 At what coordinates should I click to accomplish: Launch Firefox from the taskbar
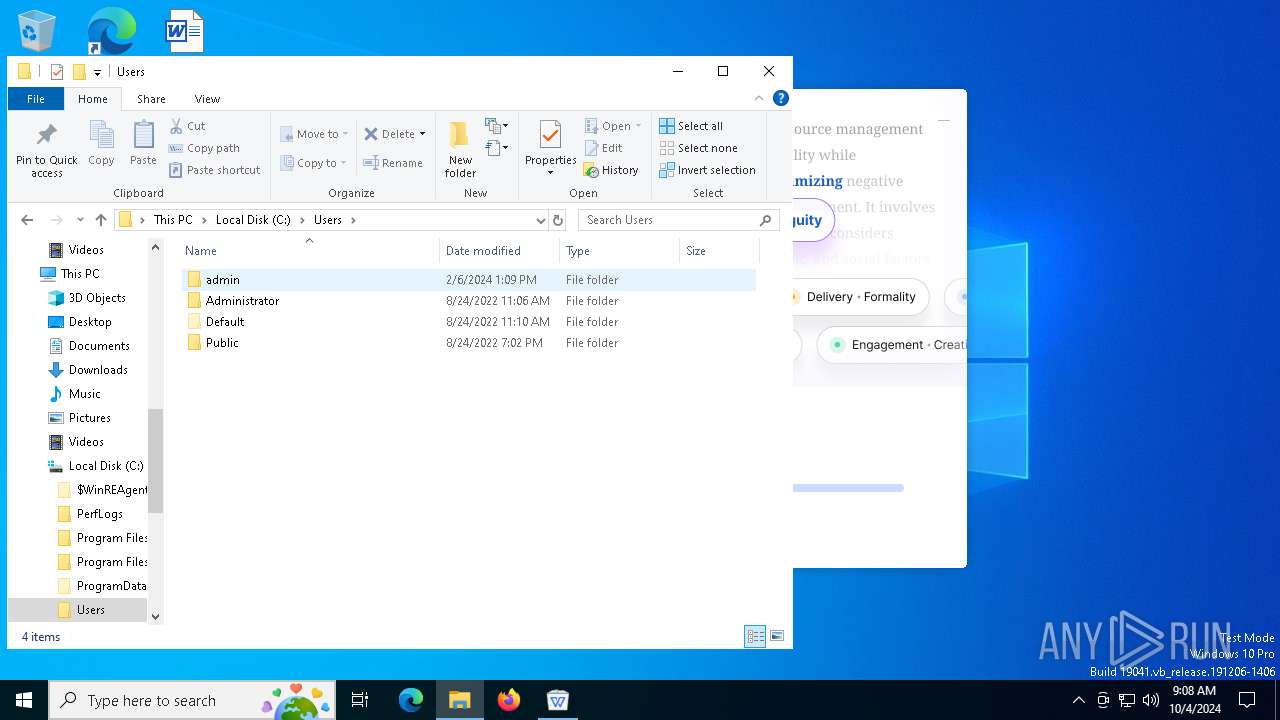[509, 700]
